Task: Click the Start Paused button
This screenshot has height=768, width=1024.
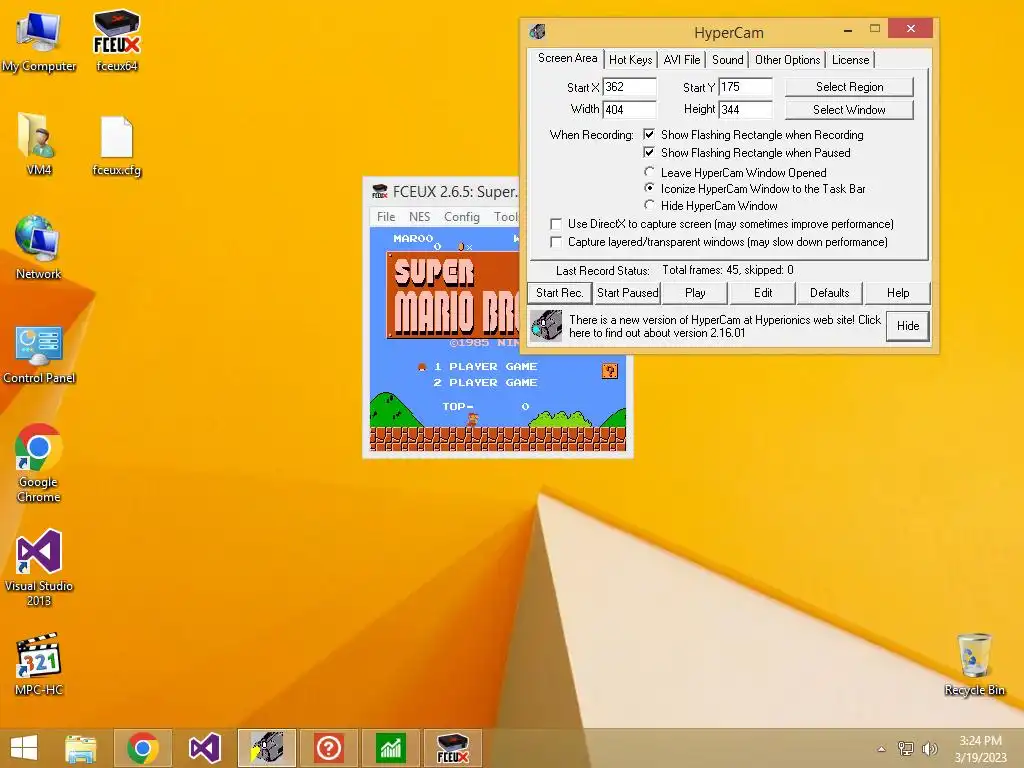Action: tap(628, 293)
